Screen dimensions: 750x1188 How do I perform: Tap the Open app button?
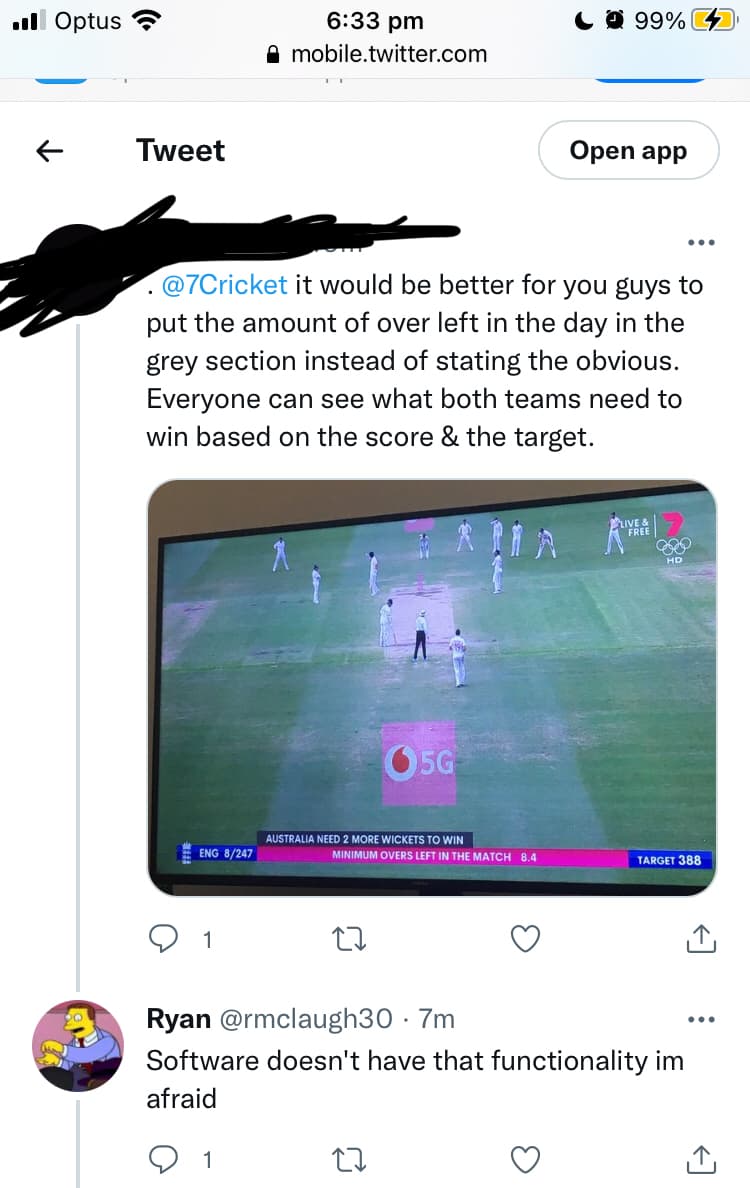click(x=628, y=151)
